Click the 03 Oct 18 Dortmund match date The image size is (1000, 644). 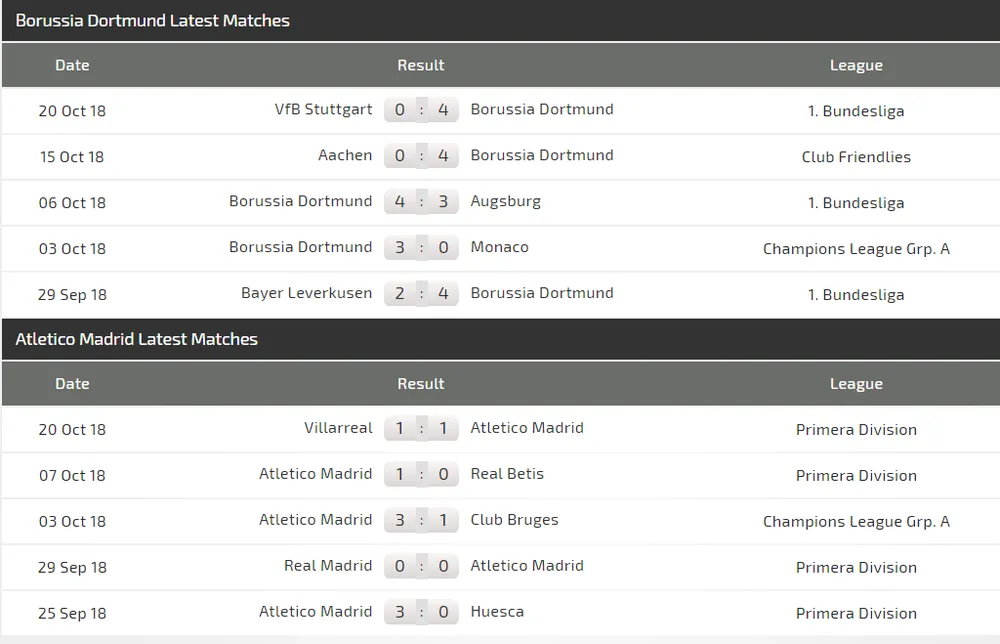click(72, 249)
